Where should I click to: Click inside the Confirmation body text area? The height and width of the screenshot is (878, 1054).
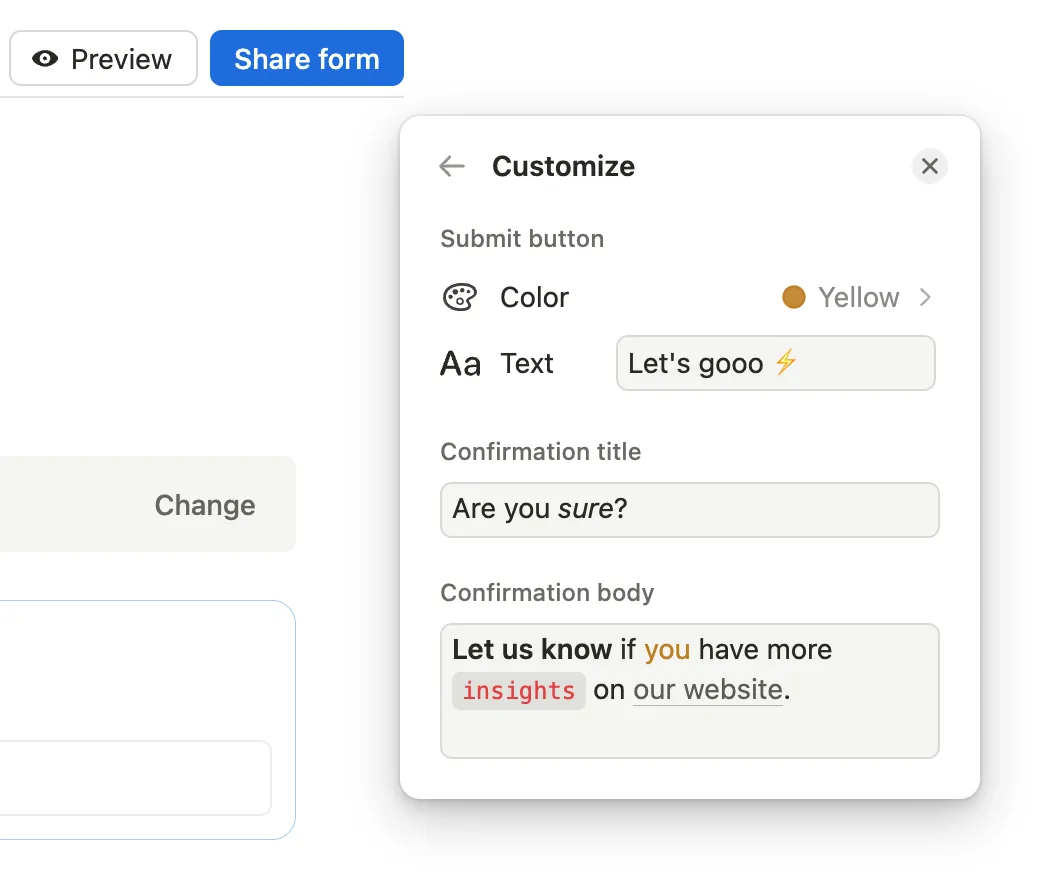pos(690,732)
